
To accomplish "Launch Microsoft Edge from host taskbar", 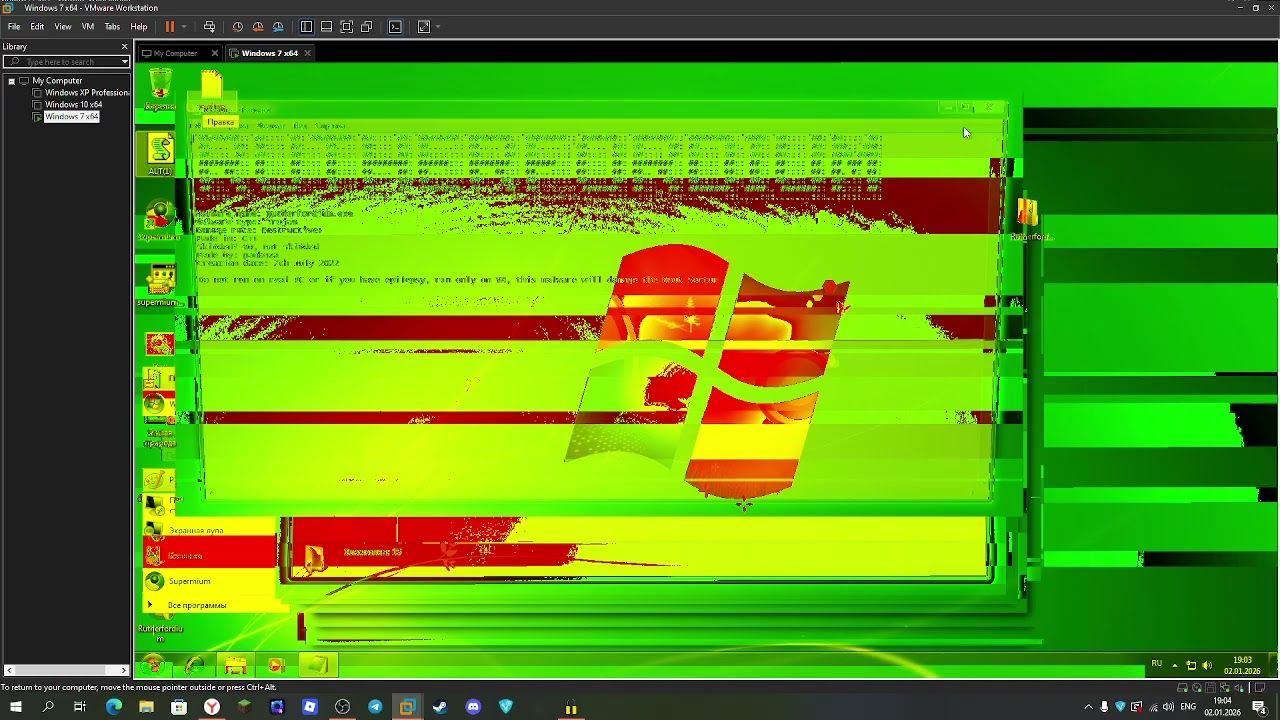I will [113, 707].
